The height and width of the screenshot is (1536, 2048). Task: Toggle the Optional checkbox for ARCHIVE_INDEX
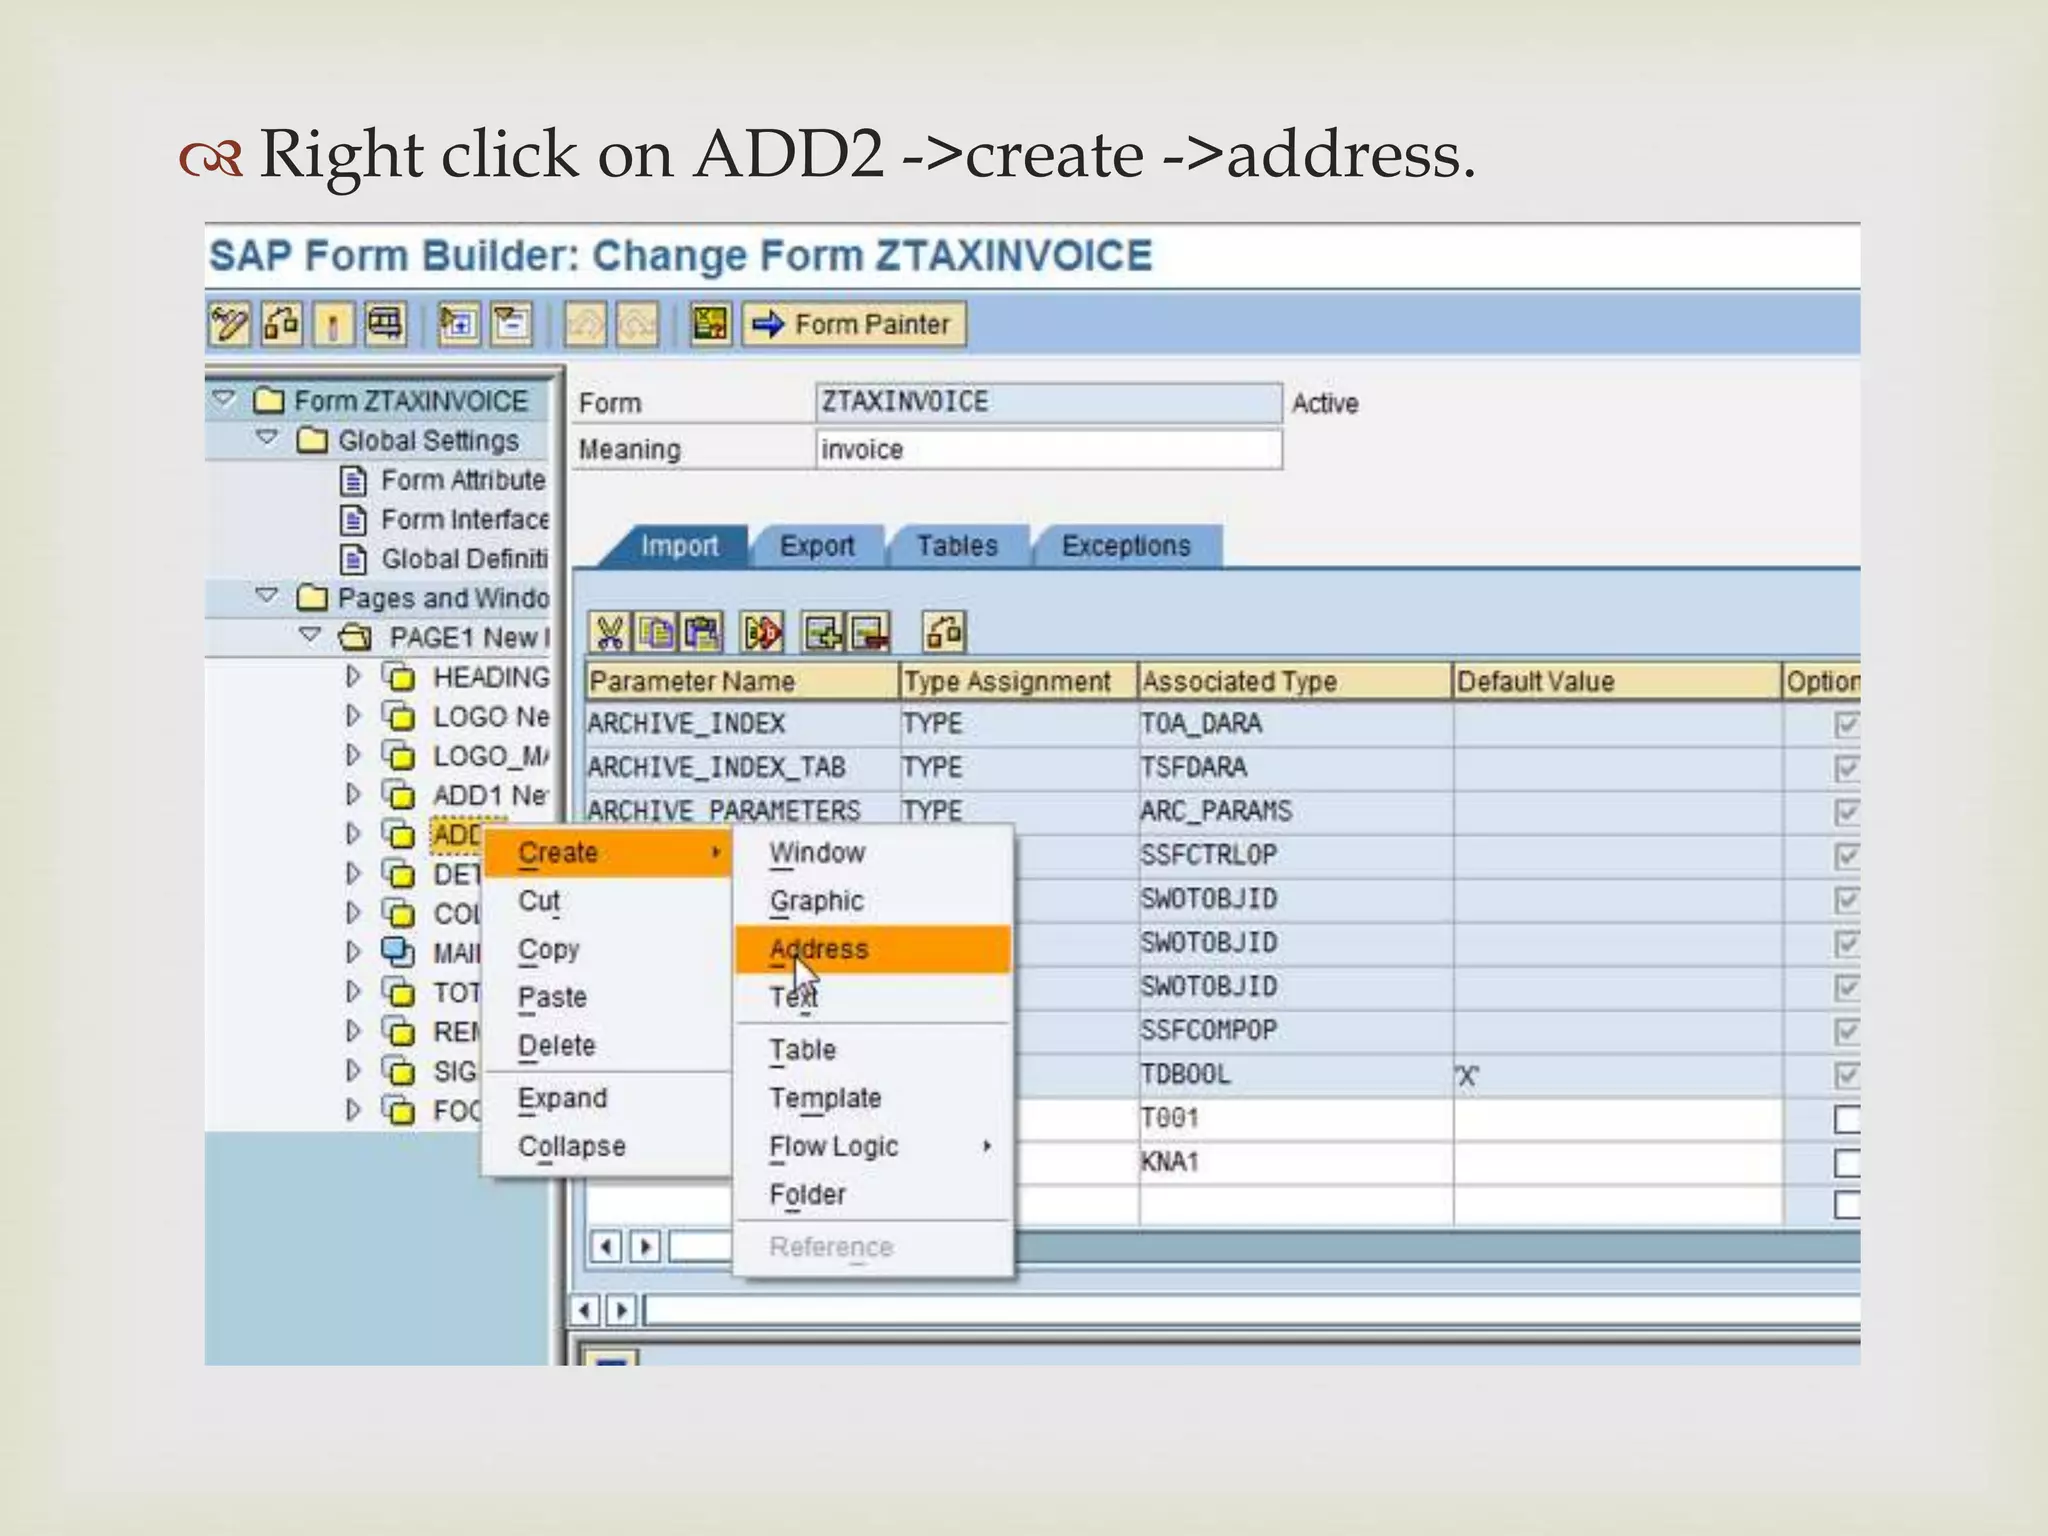point(1847,724)
